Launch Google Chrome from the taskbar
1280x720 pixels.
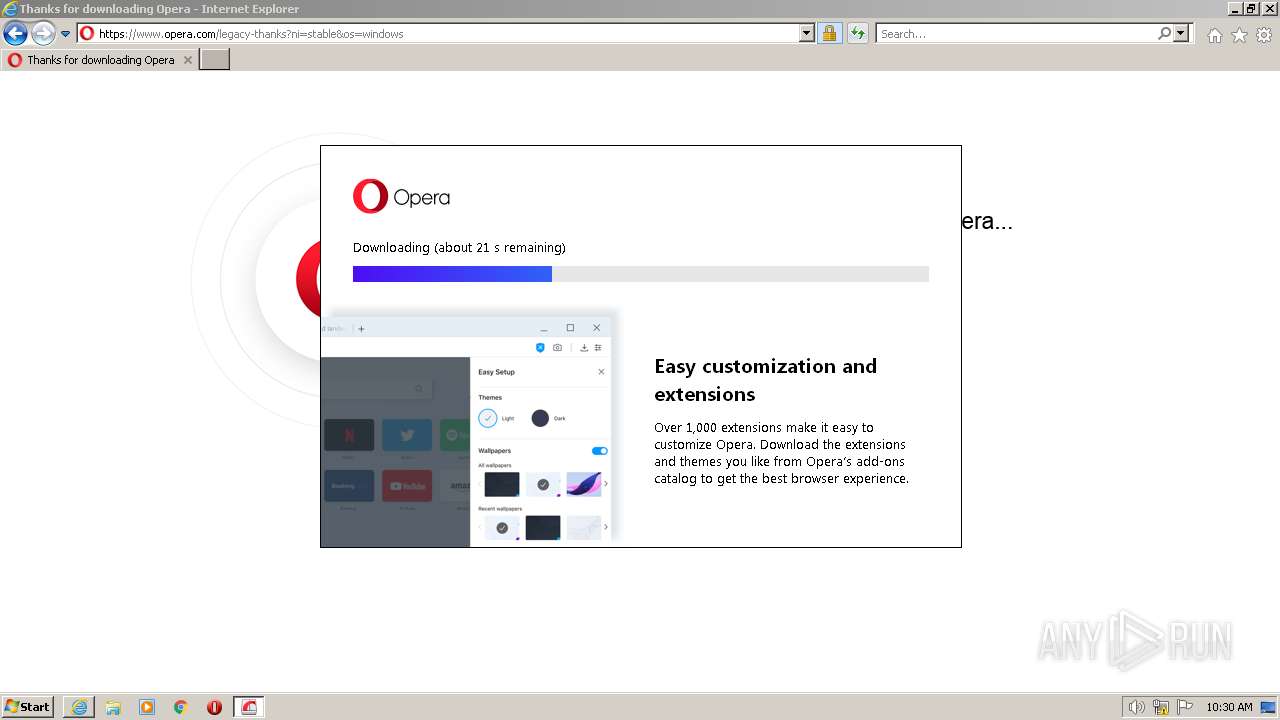pyautogui.click(x=181, y=707)
